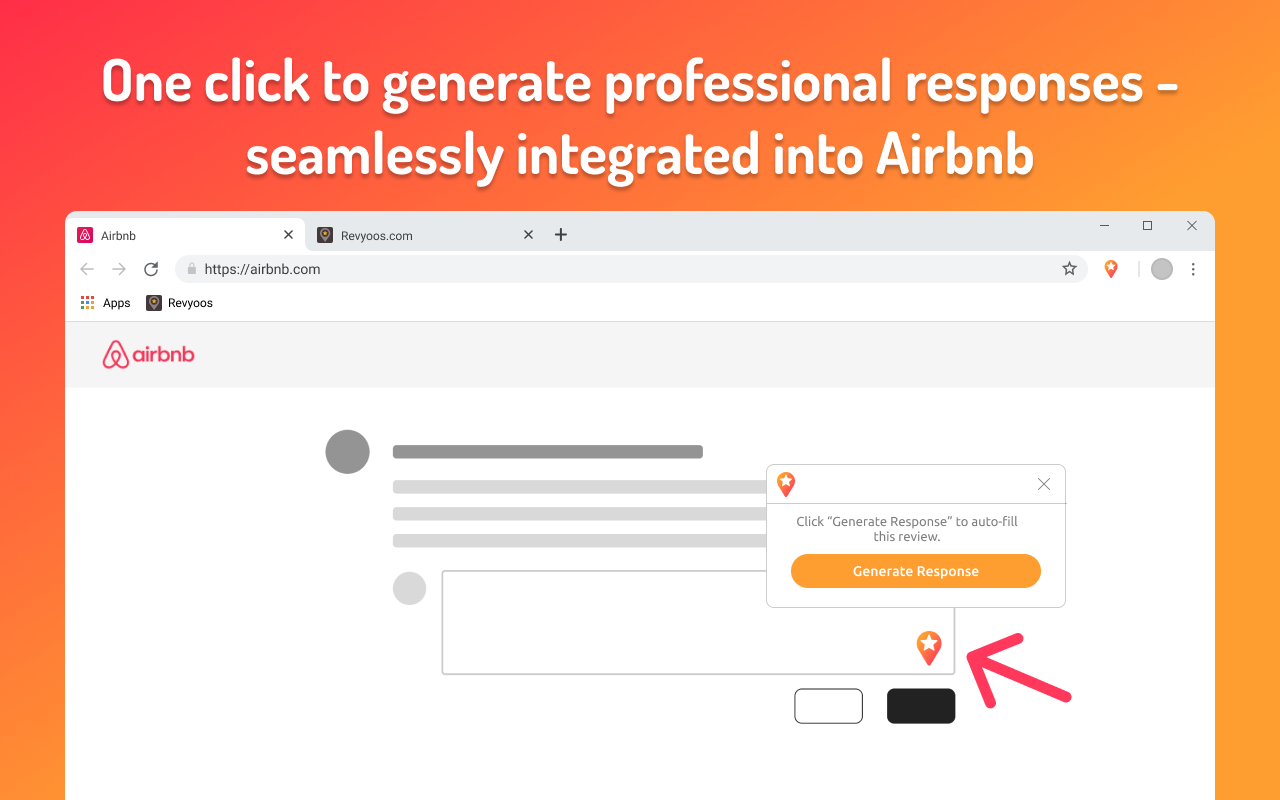Screen dimensions: 1280x800
Task: Minimize the browser window
Action: coord(1105,226)
